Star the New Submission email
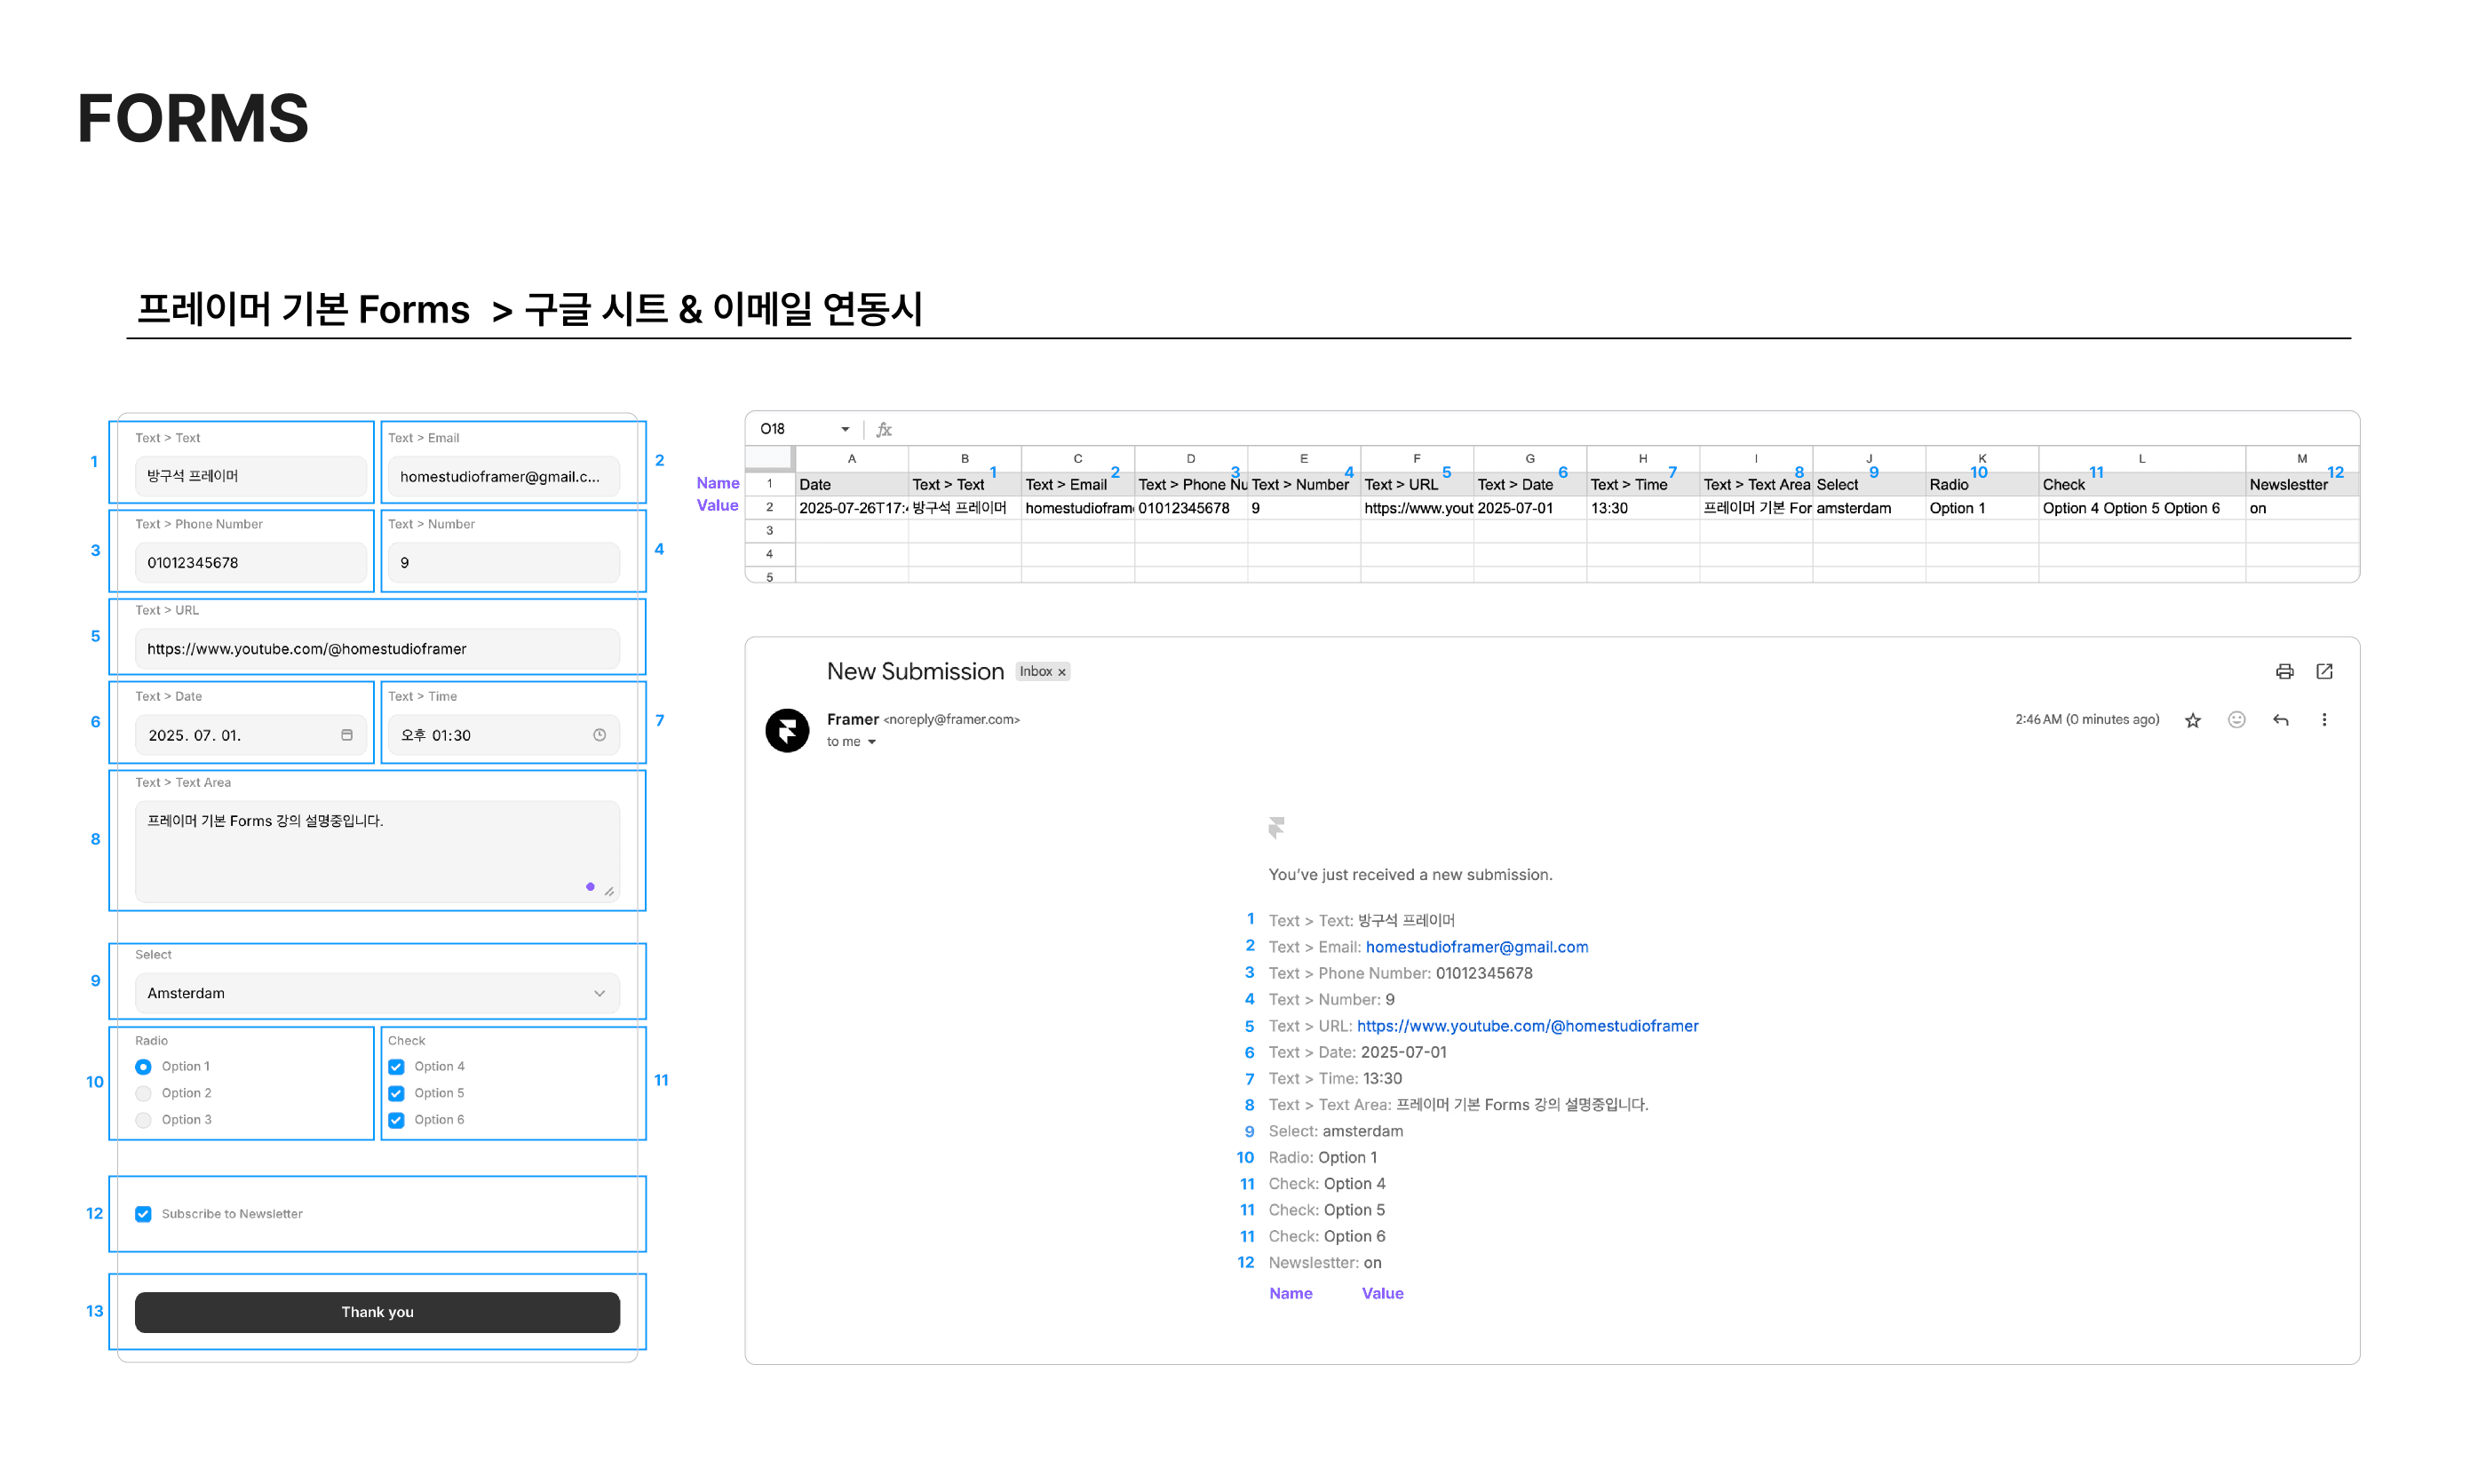2478x1484 pixels. [2192, 720]
